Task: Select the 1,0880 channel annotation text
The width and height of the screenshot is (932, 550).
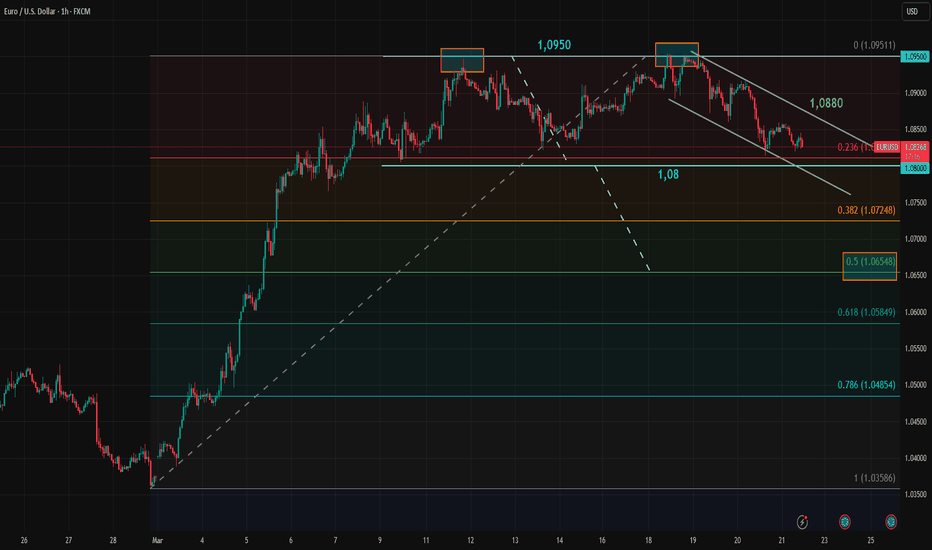Action: (x=826, y=103)
